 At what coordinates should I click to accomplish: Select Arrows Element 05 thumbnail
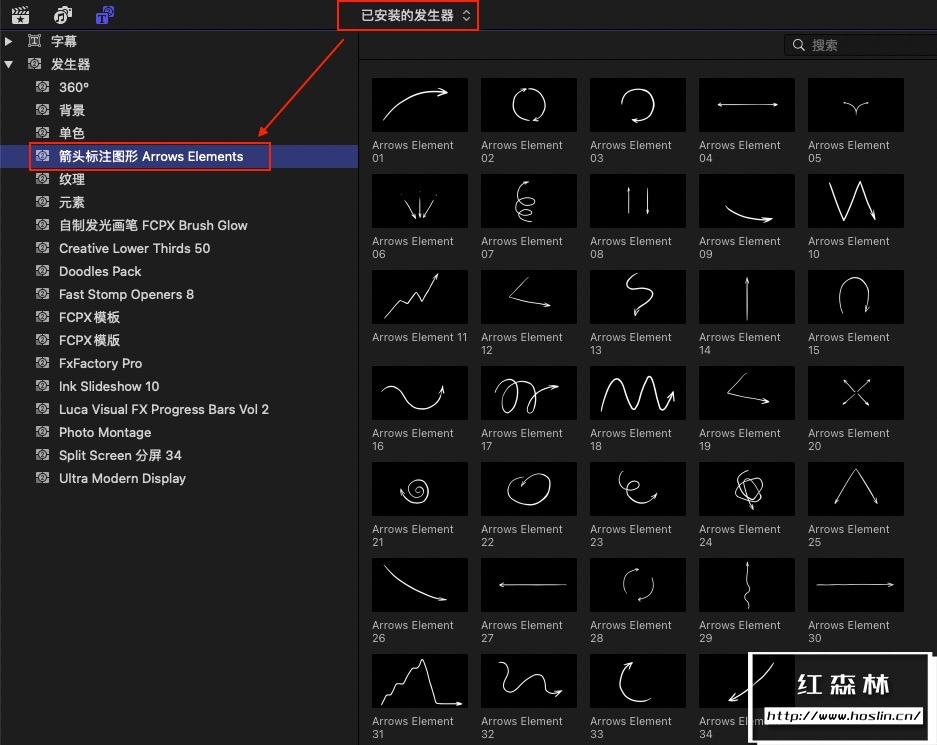pyautogui.click(x=856, y=105)
